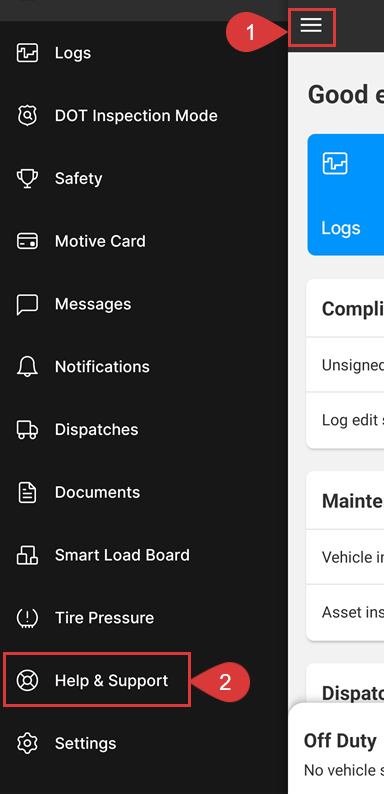Click the Settings gear icon

coord(27,743)
